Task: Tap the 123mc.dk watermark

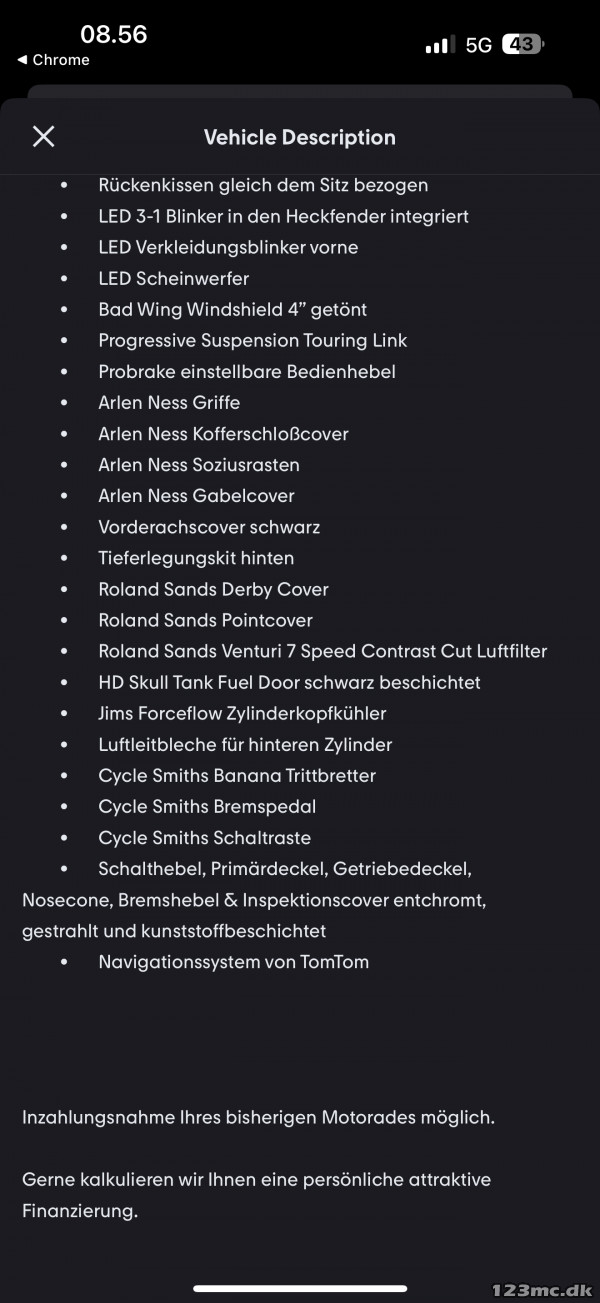Action: click(542, 1290)
